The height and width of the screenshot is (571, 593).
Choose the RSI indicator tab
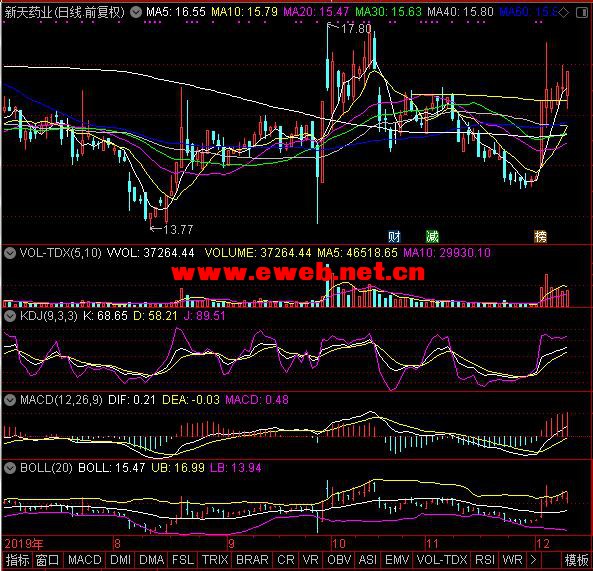484,559
